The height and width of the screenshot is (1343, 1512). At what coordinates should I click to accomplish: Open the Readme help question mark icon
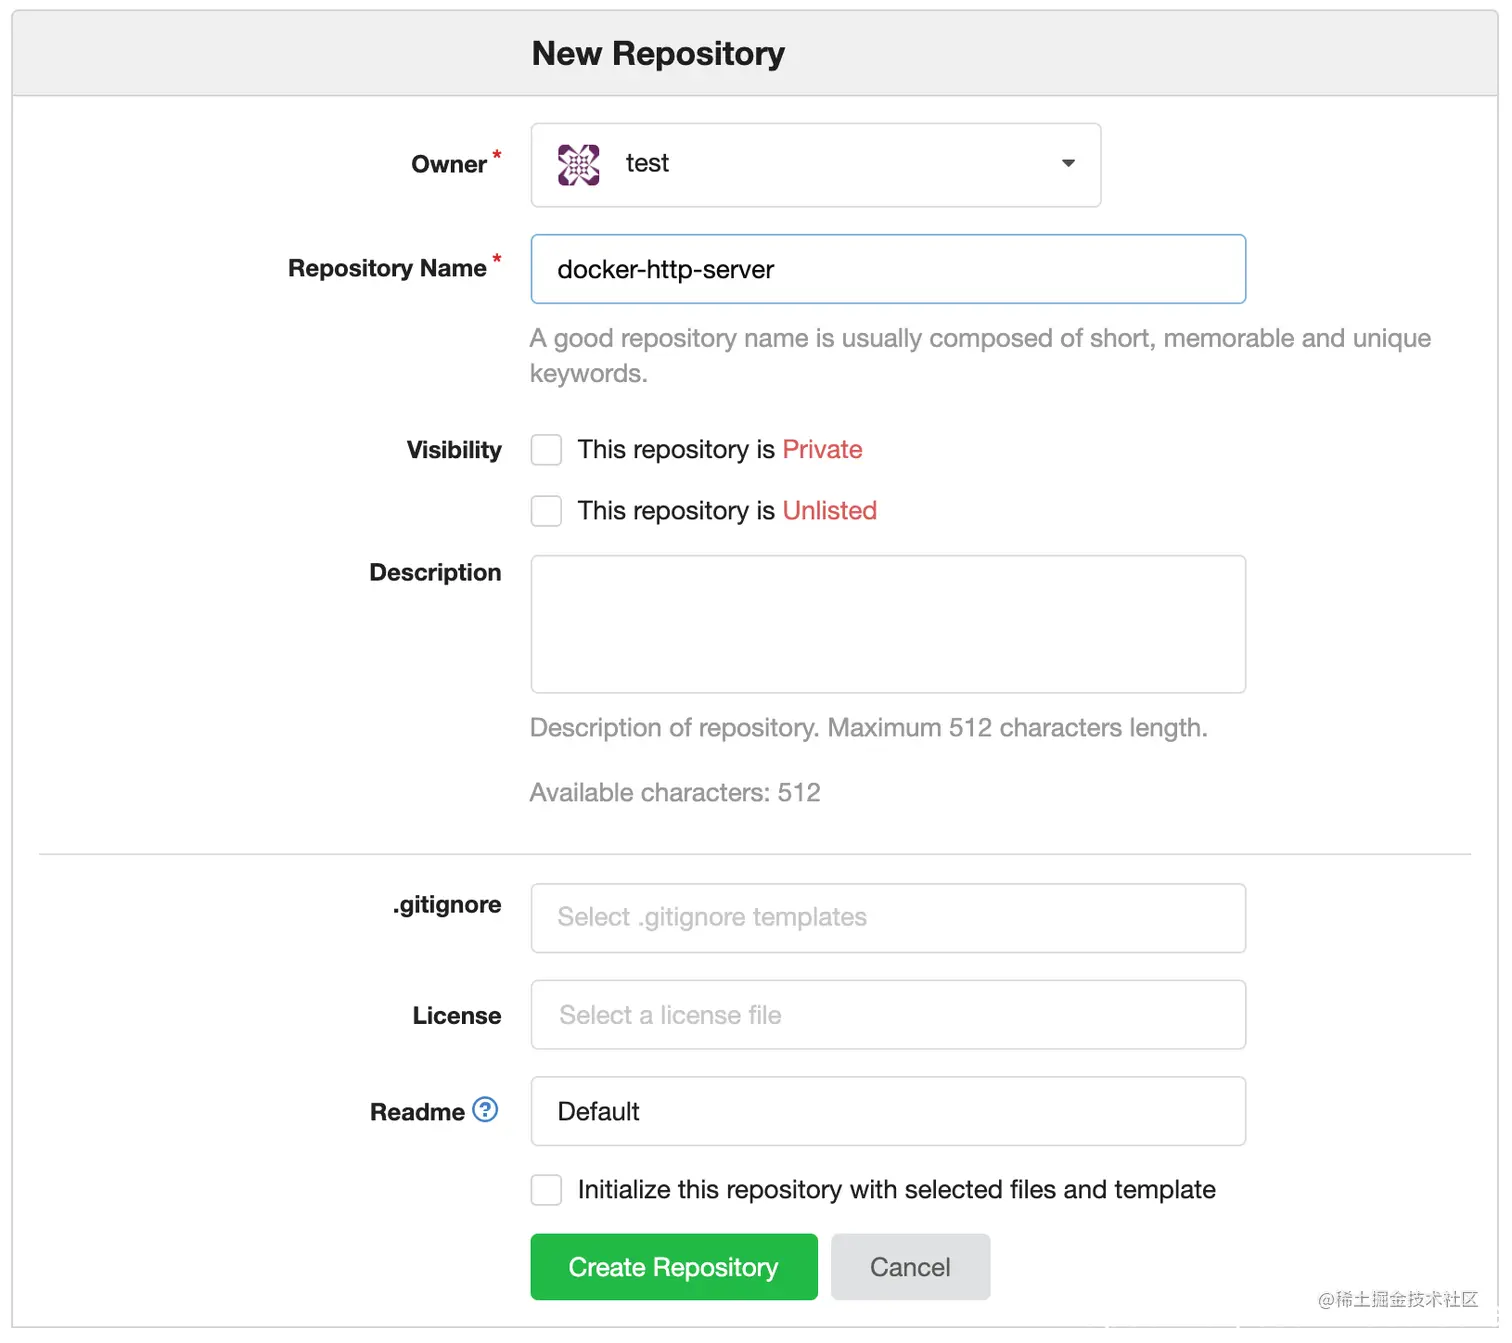pyautogui.click(x=485, y=1110)
